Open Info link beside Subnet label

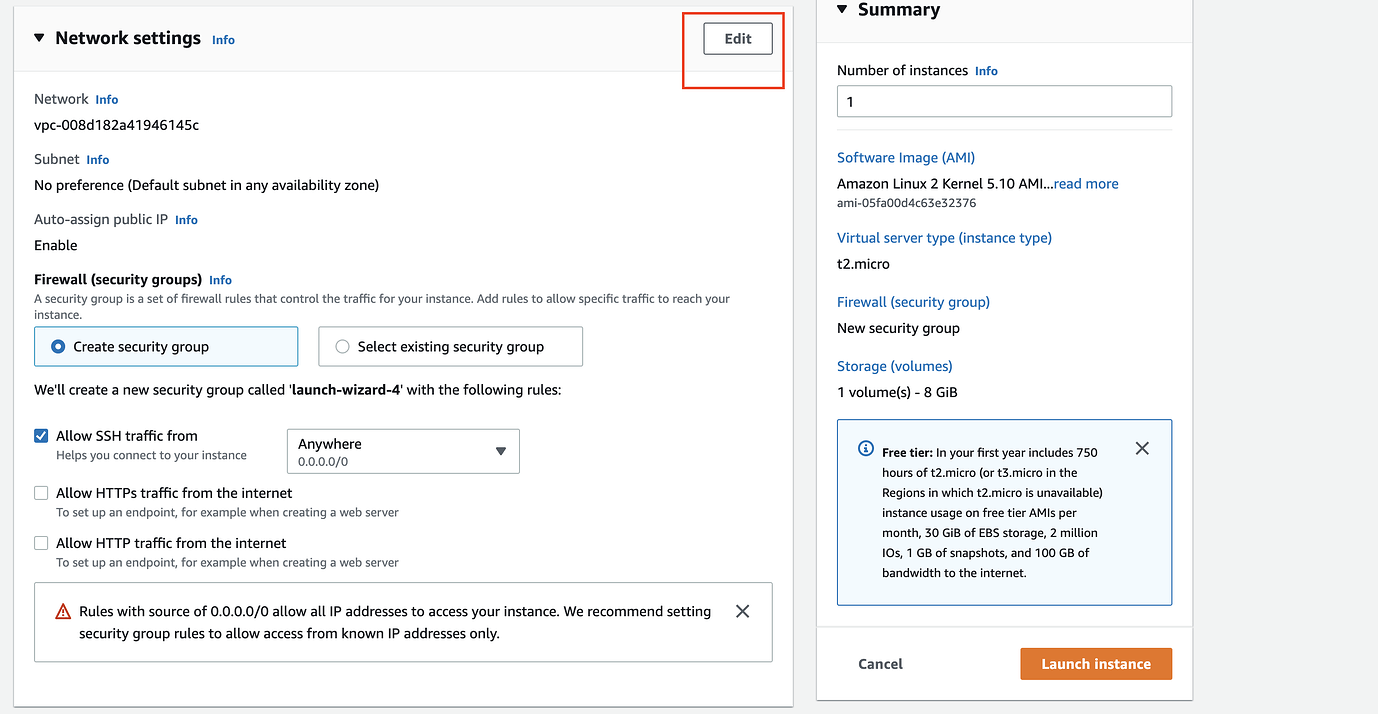(x=98, y=160)
